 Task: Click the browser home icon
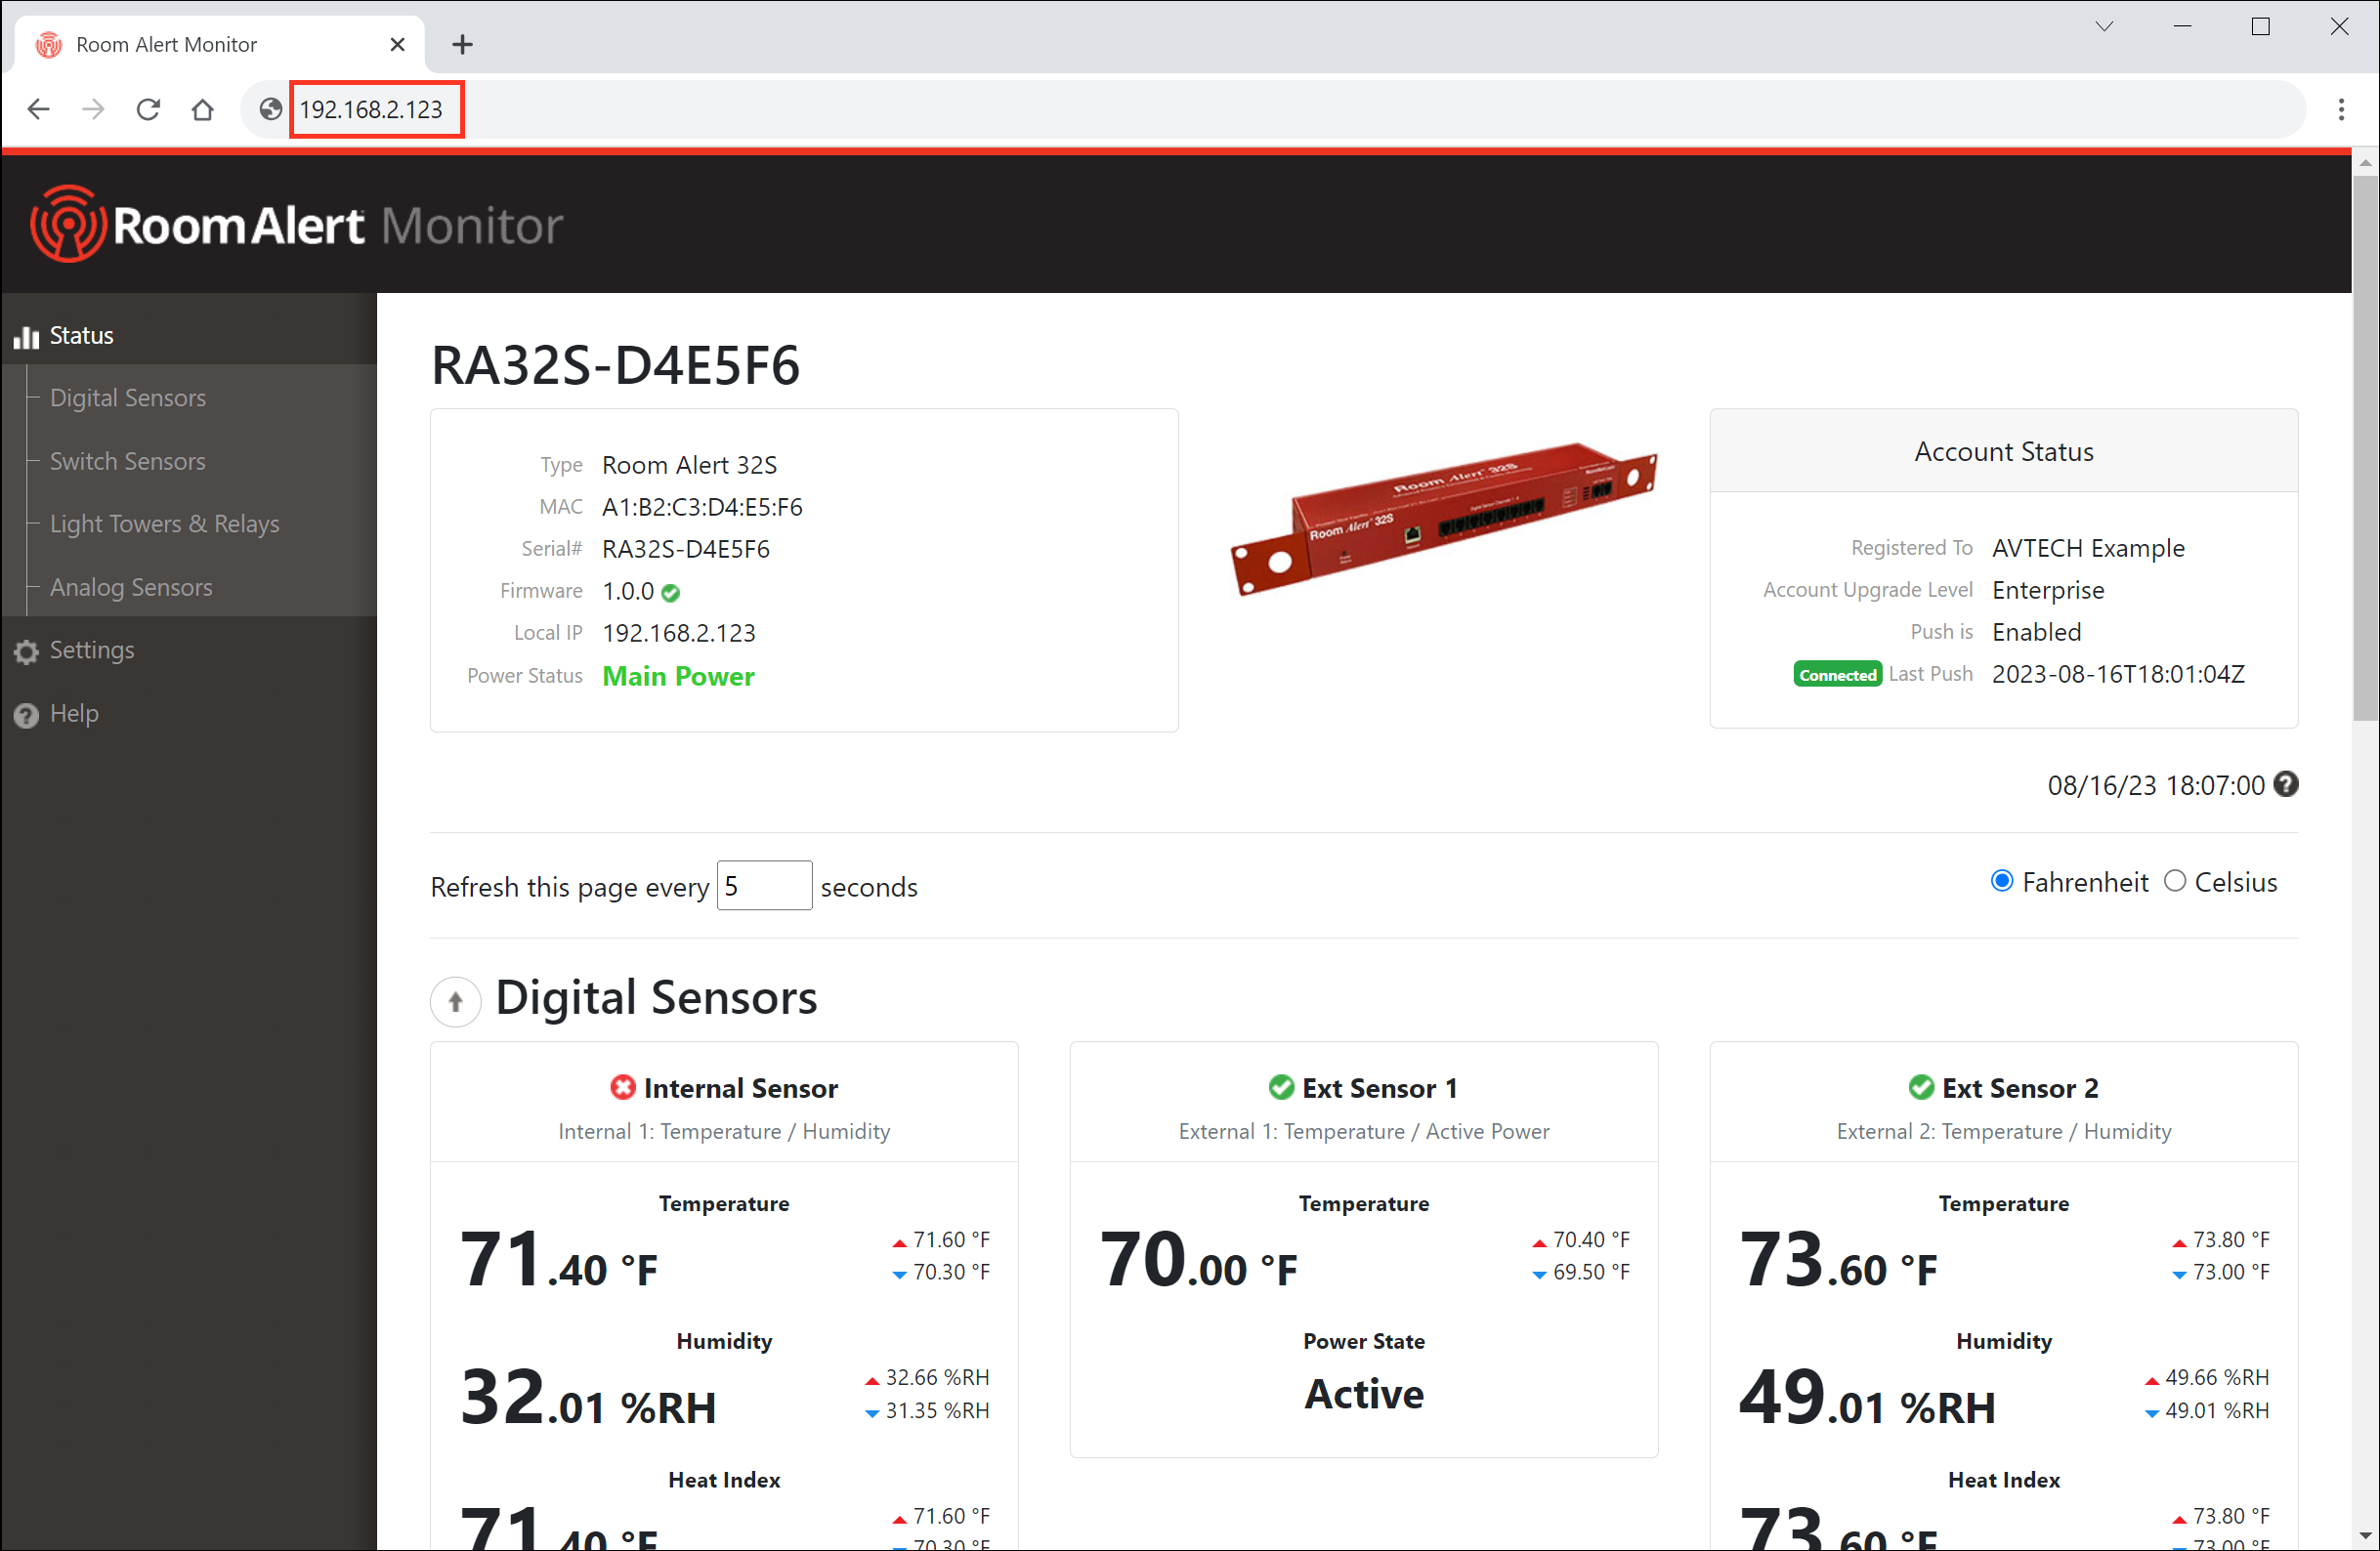[x=202, y=109]
